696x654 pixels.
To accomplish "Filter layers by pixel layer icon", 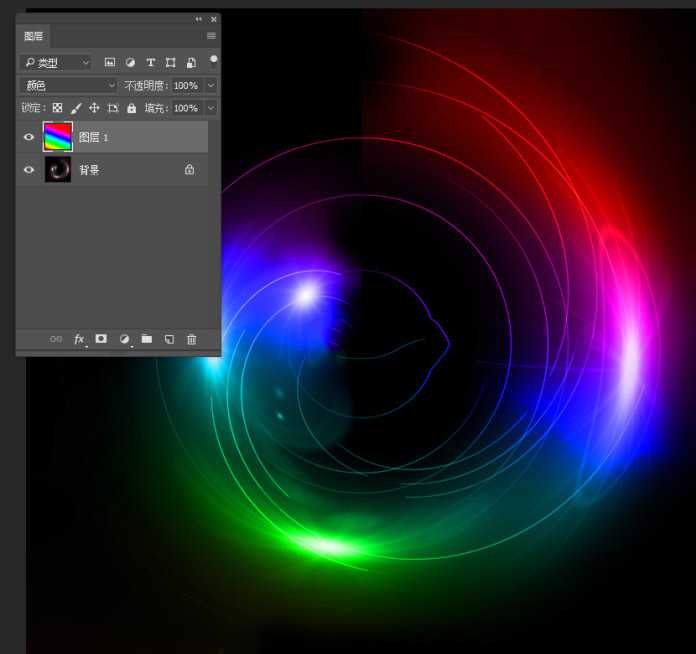I will [110, 63].
